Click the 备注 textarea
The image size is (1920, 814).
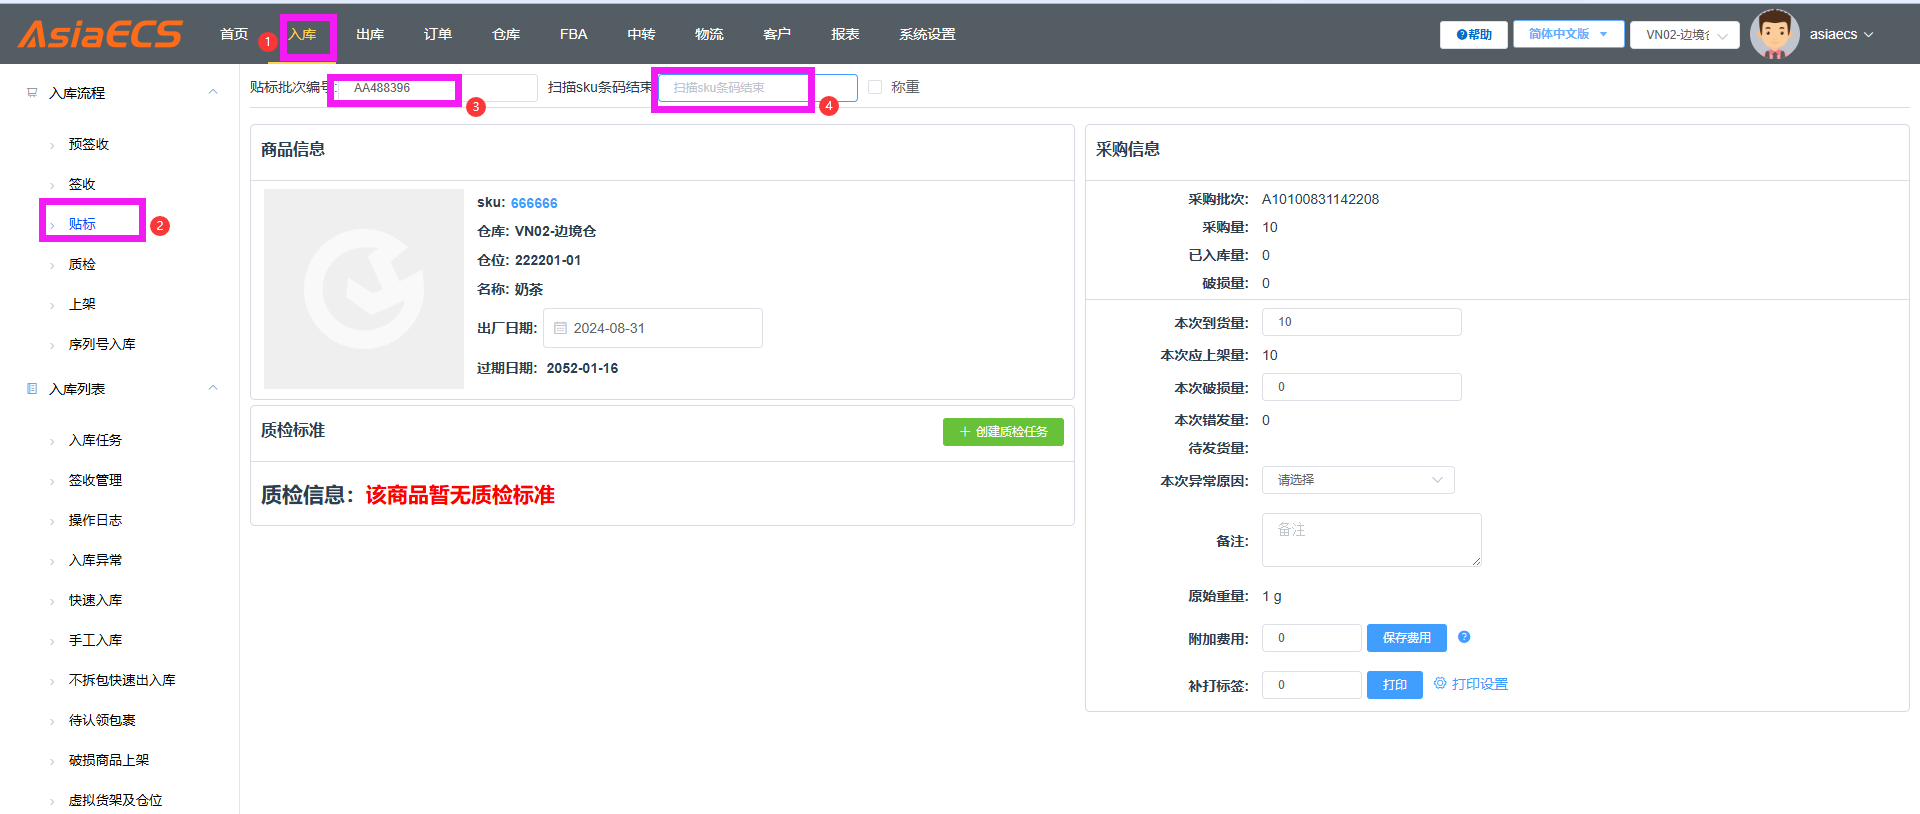coord(1372,540)
